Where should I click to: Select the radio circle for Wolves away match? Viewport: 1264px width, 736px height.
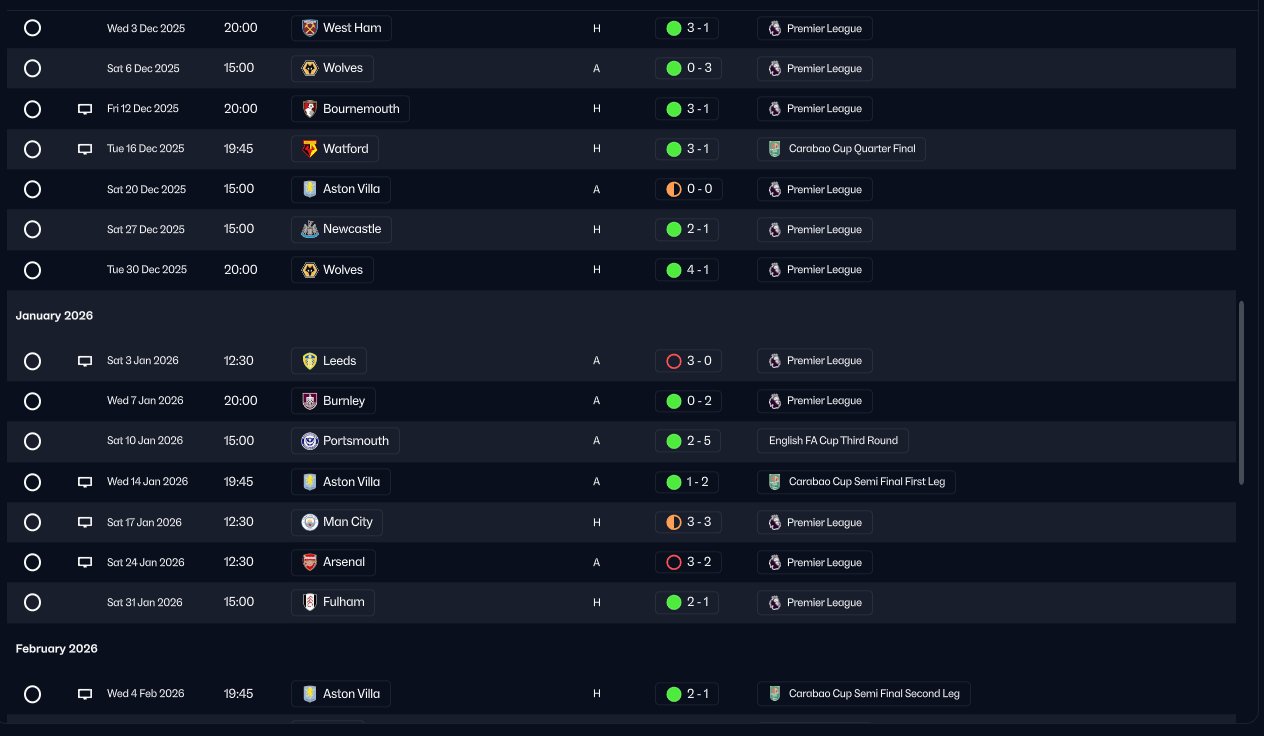coord(32,68)
